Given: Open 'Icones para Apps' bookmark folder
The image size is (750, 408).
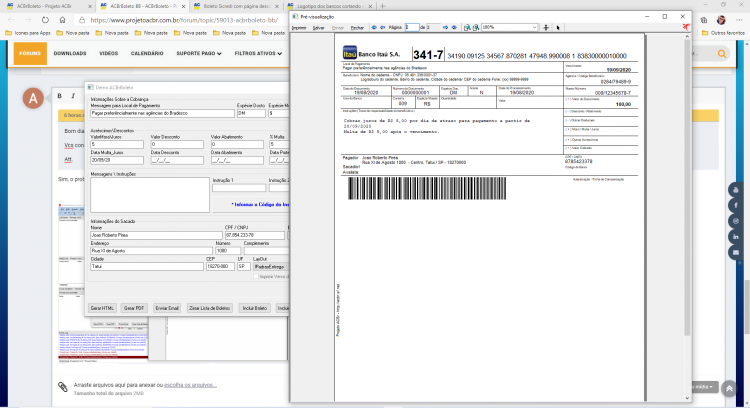Looking at the screenshot, I should tap(28, 33).
